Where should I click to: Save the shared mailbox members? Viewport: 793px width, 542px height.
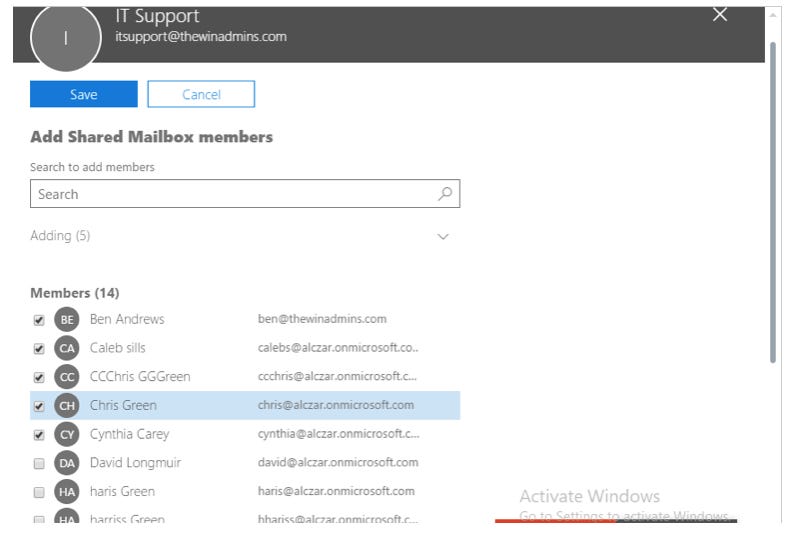[x=83, y=94]
